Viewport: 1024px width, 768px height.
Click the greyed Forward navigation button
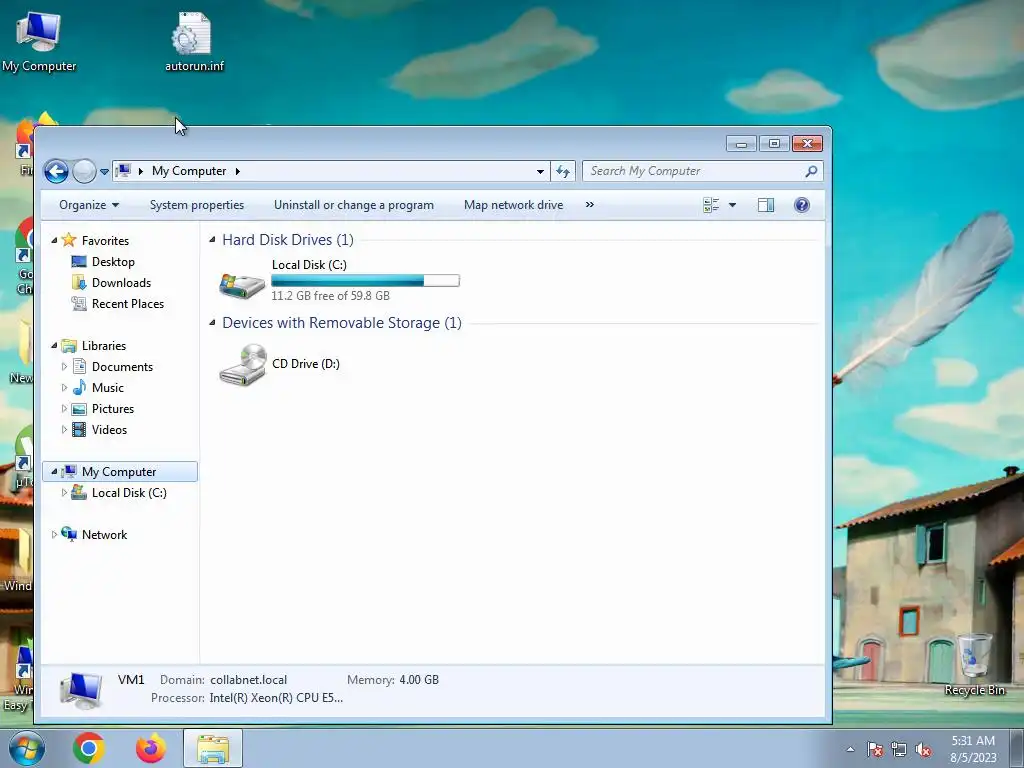point(84,171)
